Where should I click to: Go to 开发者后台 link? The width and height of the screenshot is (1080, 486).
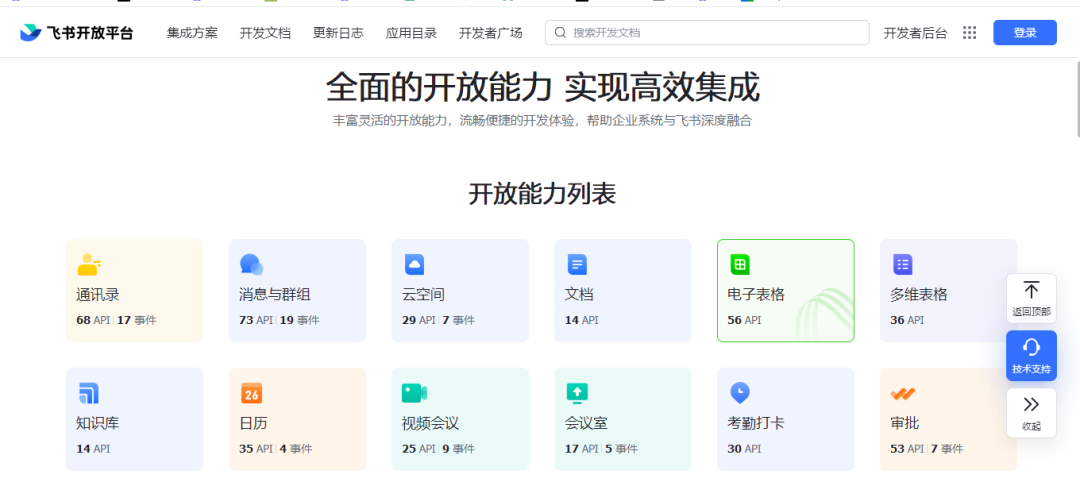pyautogui.click(x=915, y=33)
